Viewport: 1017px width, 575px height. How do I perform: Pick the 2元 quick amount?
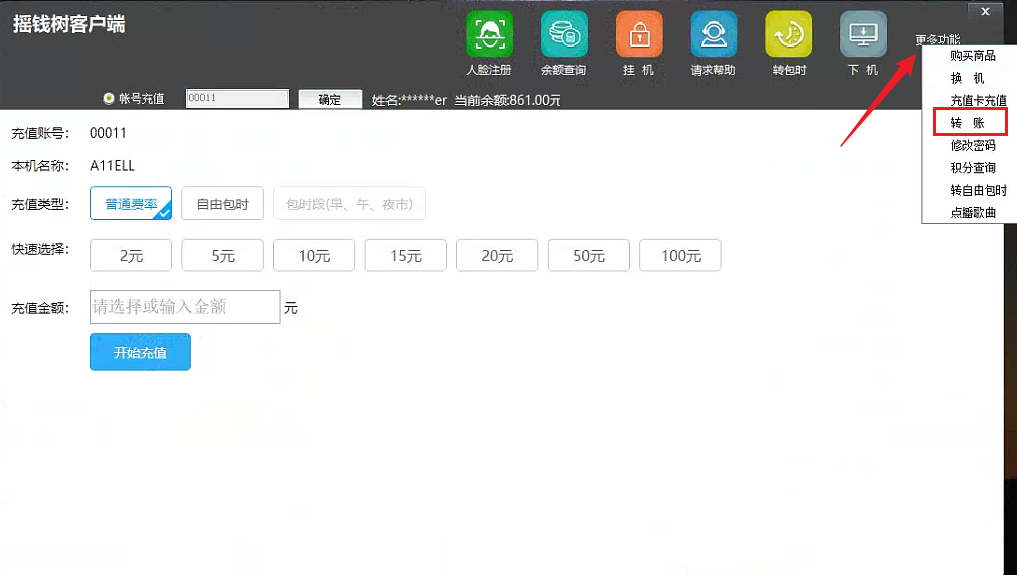[131, 255]
